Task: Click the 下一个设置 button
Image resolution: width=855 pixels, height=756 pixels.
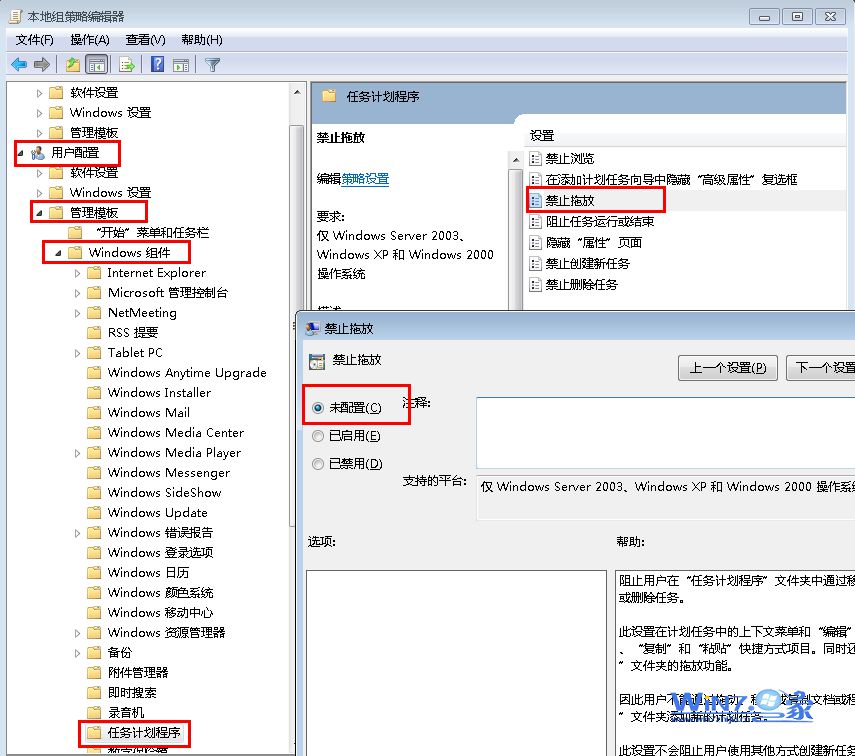Action: tap(821, 368)
